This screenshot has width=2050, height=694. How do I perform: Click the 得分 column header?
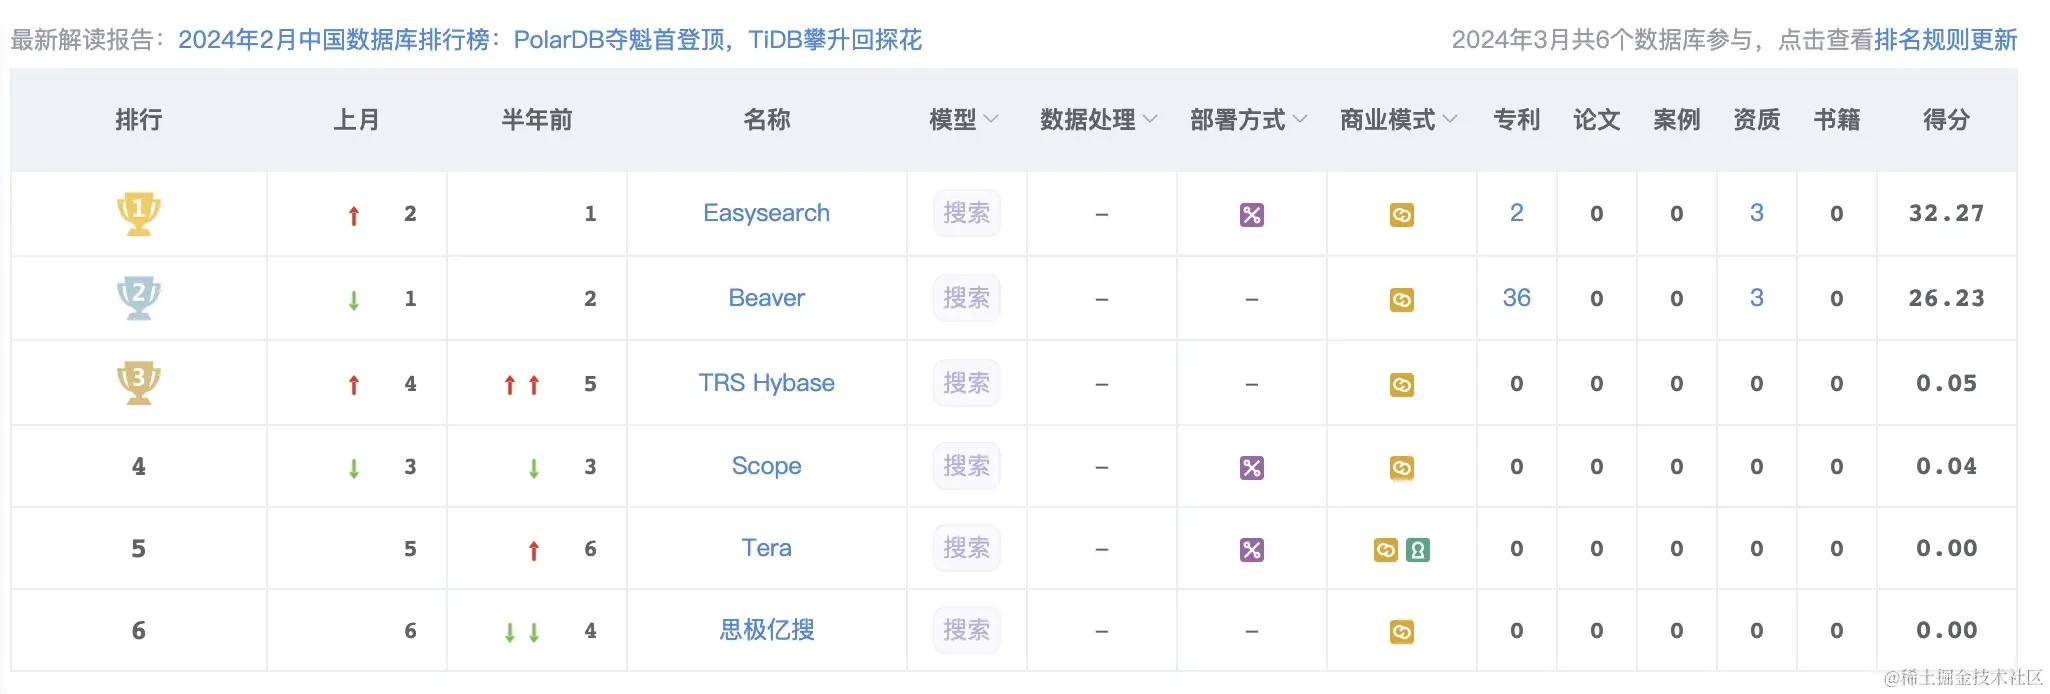(x=1947, y=120)
